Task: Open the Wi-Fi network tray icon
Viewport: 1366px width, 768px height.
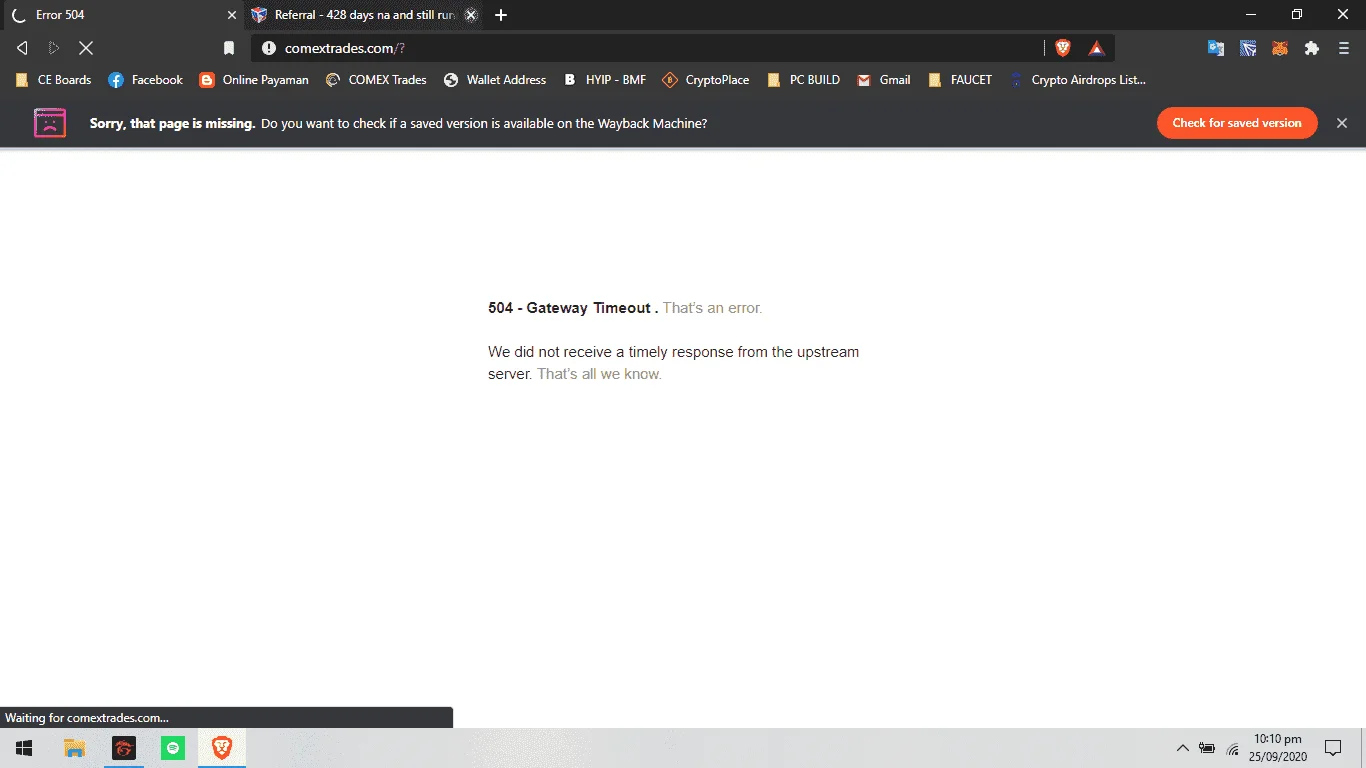Action: [x=1233, y=748]
